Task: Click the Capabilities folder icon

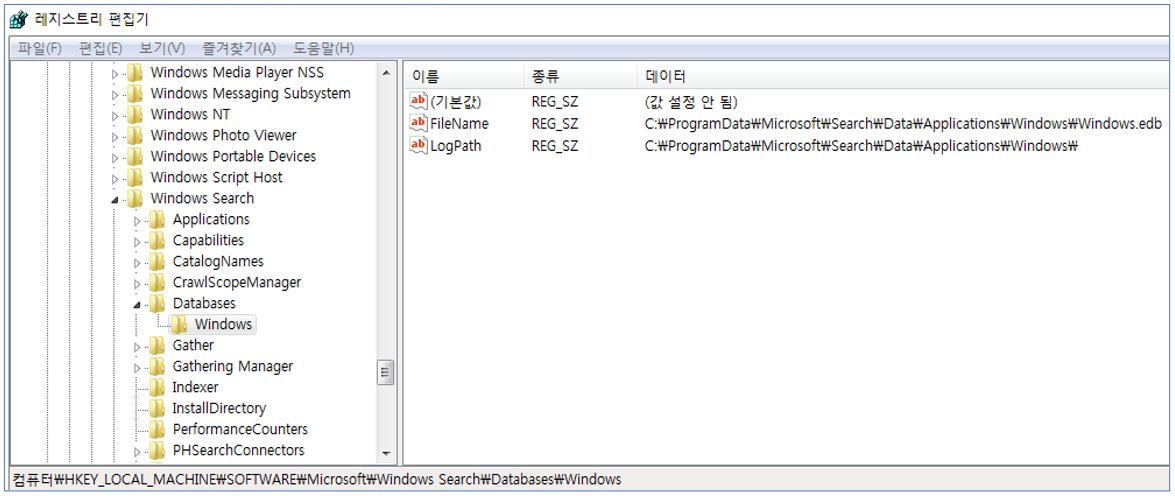Action: (156, 241)
